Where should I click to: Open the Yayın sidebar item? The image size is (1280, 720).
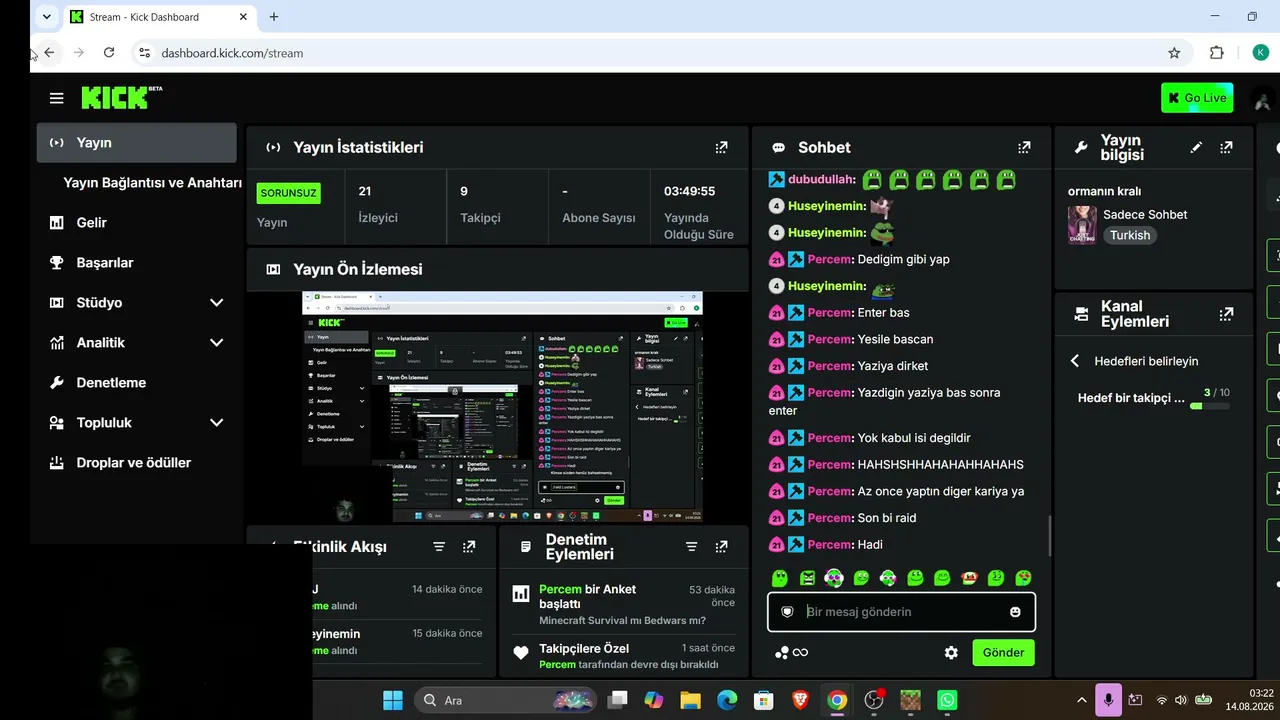click(x=137, y=143)
